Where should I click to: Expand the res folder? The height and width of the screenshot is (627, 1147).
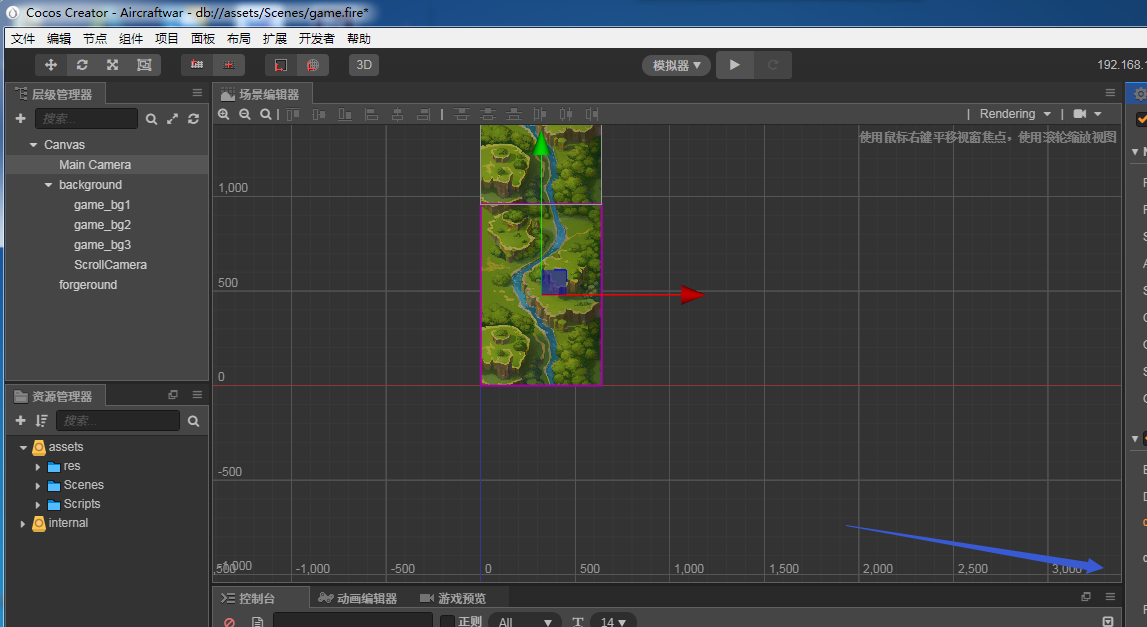point(38,466)
